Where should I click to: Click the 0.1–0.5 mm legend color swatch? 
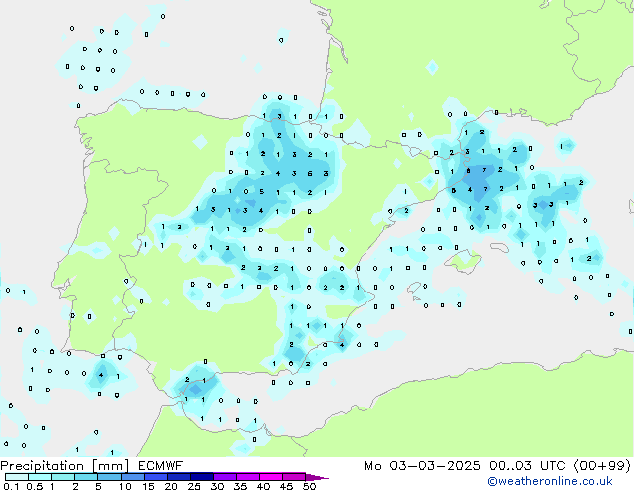coord(17,477)
